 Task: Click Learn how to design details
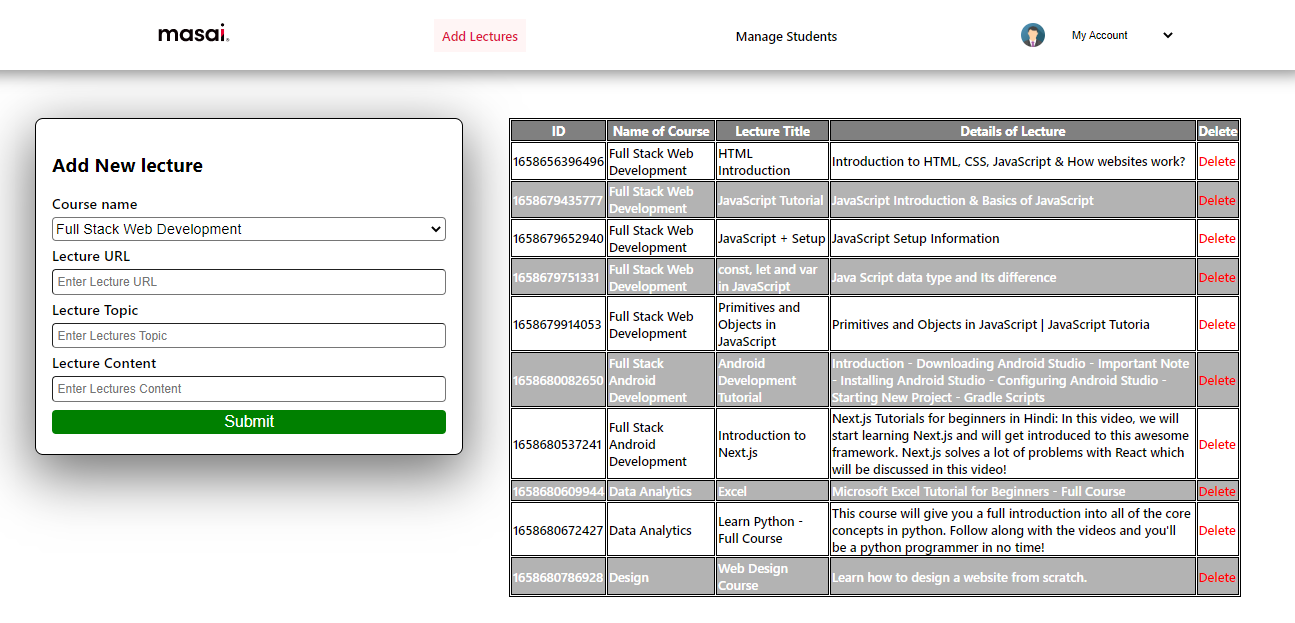click(1013, 578)
